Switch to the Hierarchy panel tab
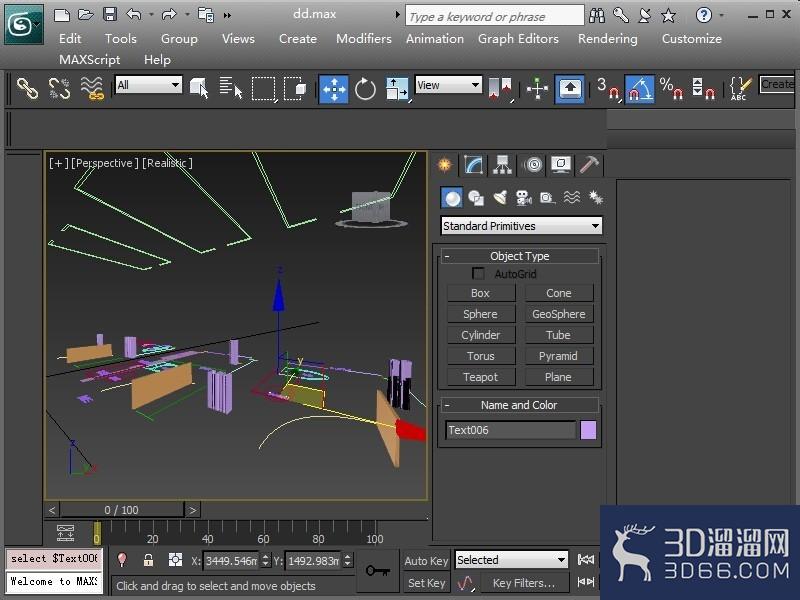The height and width of the screenshot is (600, 800). tap(503, 165)
